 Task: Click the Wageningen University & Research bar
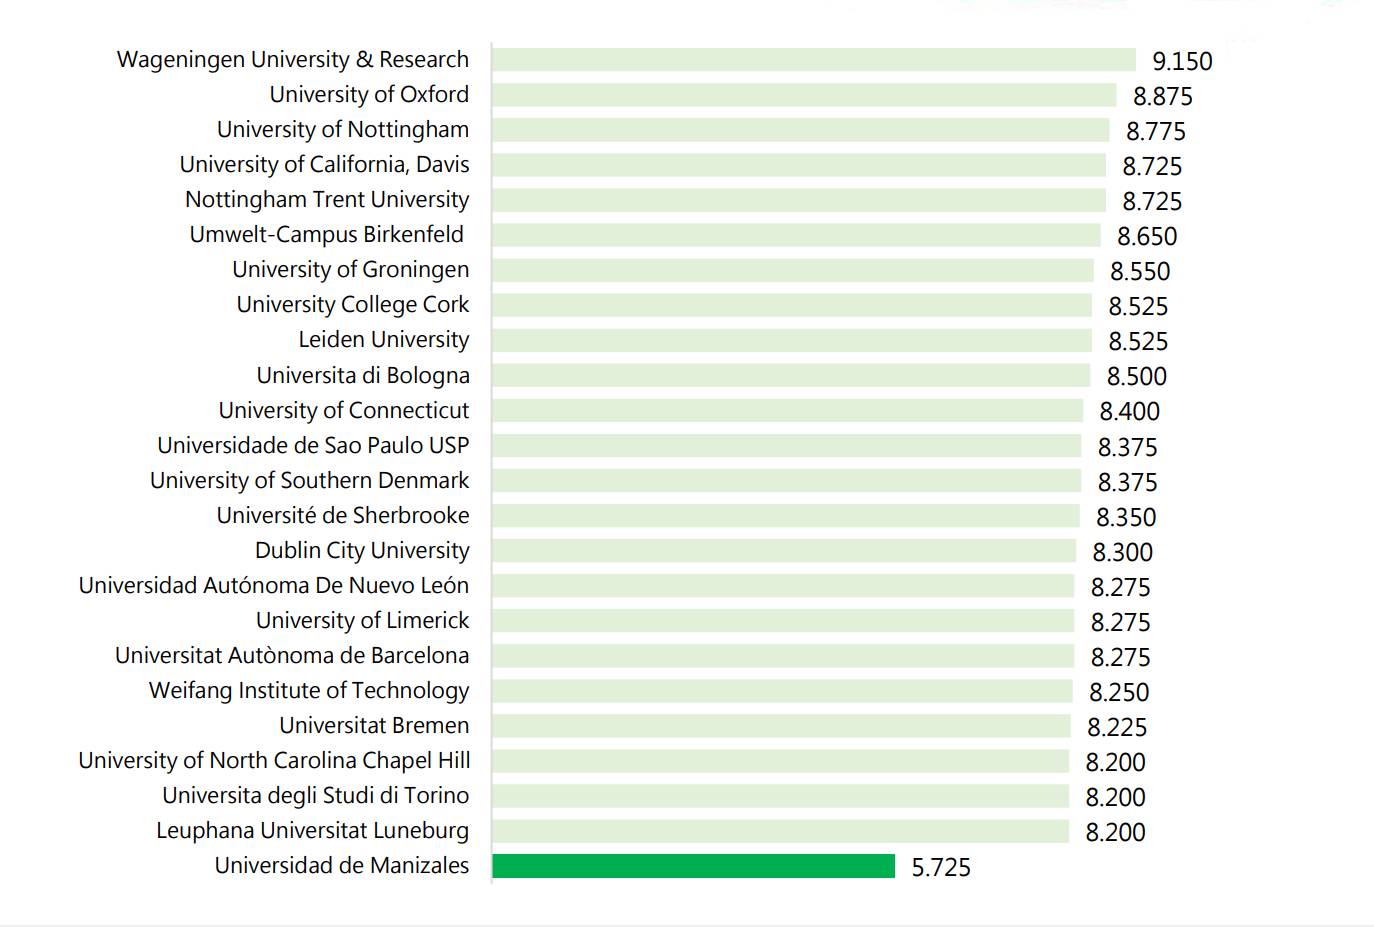coord(813,60)
